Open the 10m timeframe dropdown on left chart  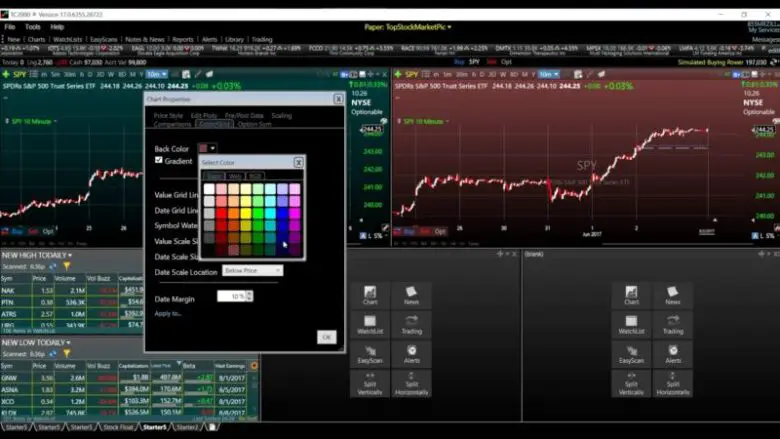pyautogui.click(x=156, y=74)
